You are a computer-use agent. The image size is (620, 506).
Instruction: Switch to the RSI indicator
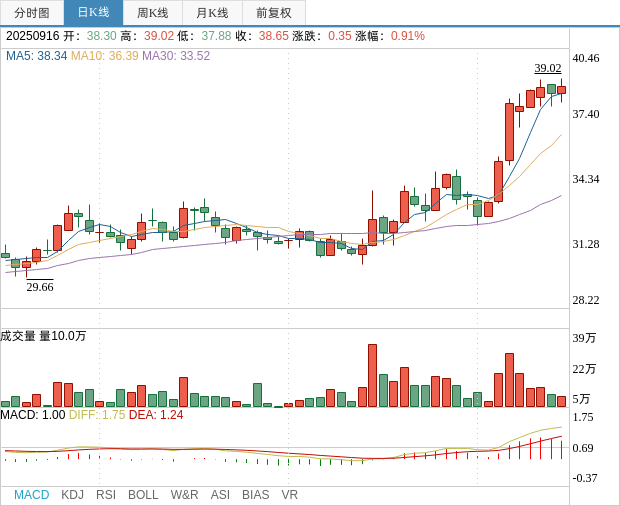106,495
